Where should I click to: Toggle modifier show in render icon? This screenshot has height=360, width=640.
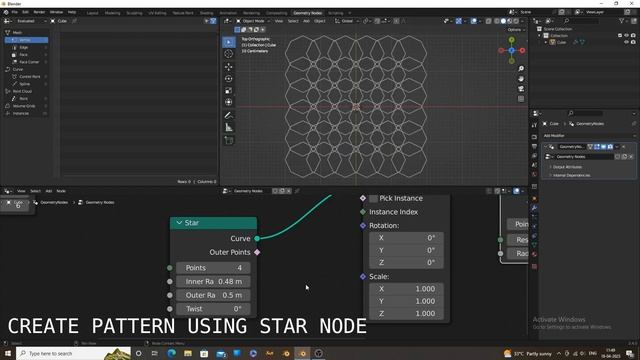[x=610, y=147]
